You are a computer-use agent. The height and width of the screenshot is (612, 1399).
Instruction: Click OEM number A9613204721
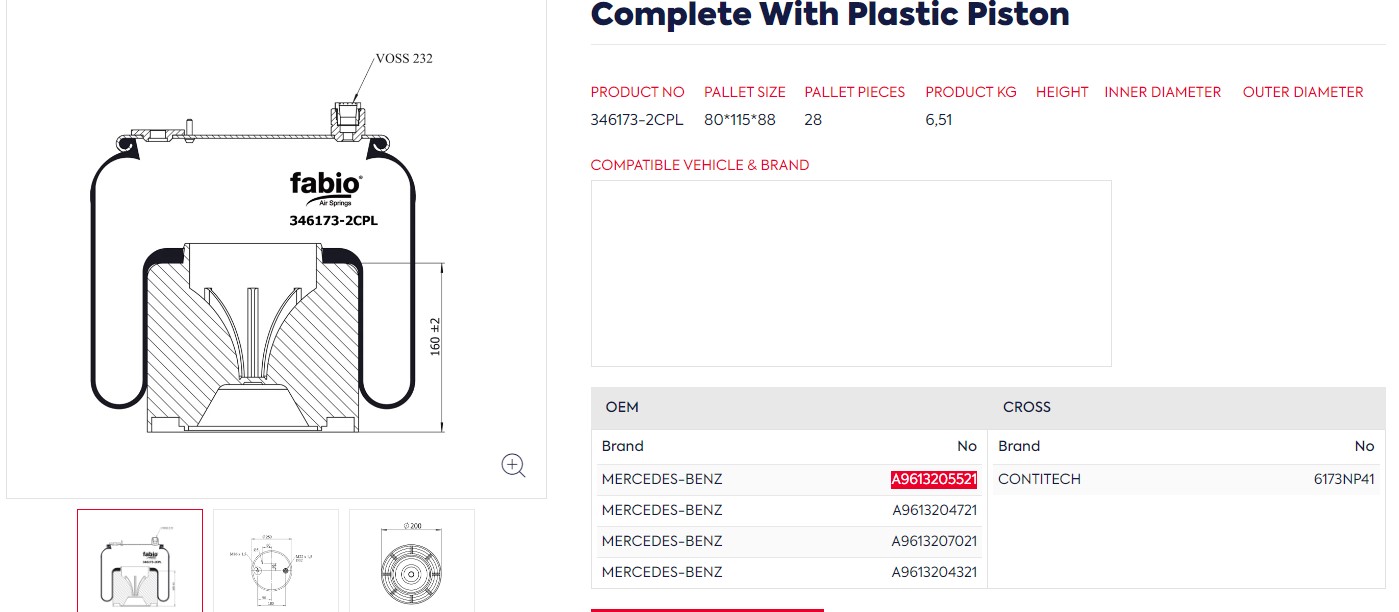click(x=935, y=510)
